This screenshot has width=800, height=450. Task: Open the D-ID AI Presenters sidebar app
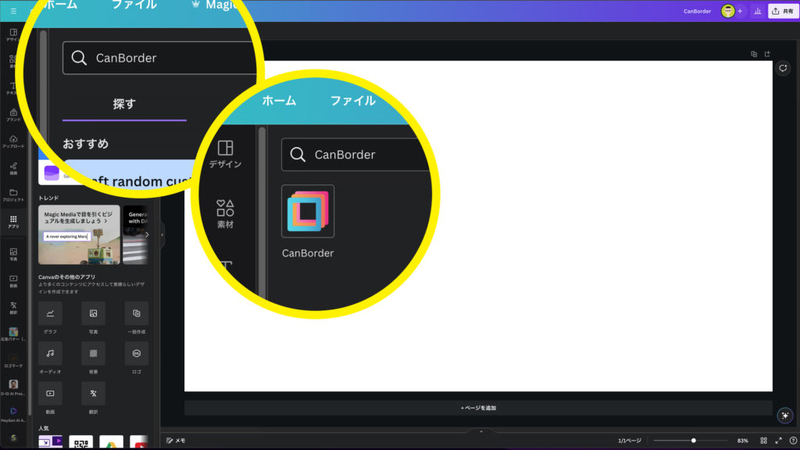13,387
